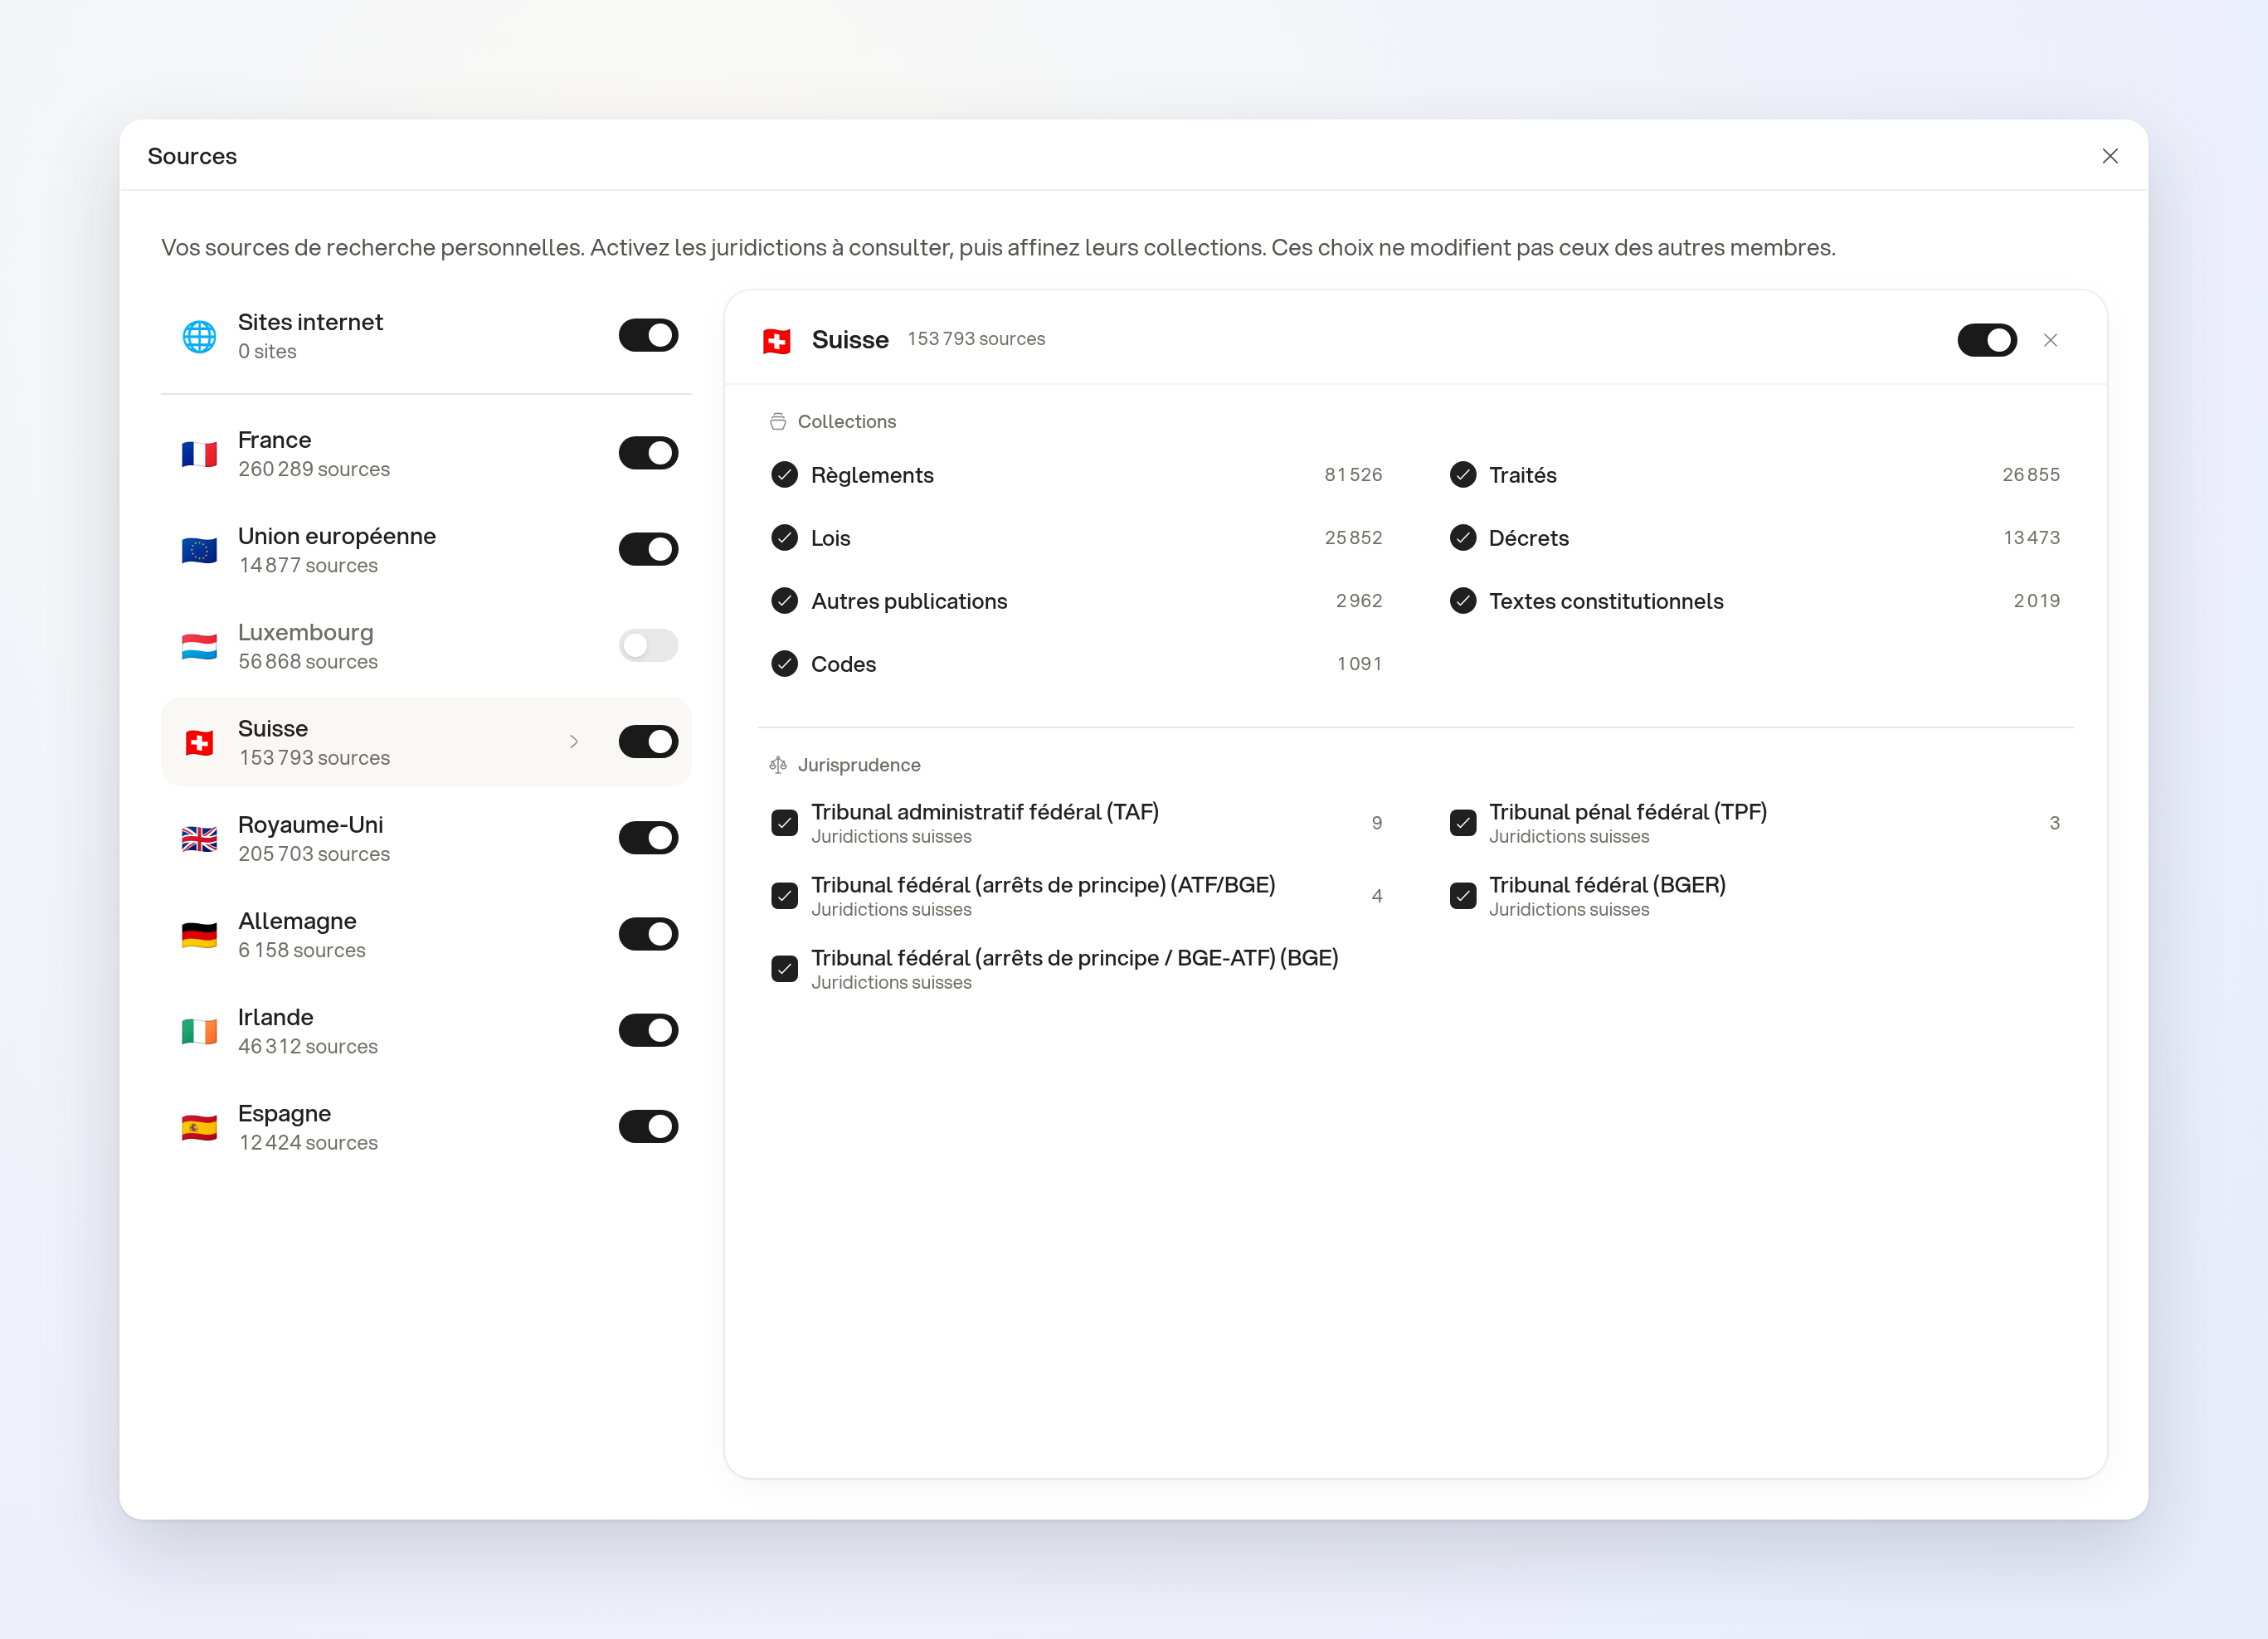Click the globe icon for Sites internet
The width and height of the screenshot is (2268, 1639).
point(199,337)
